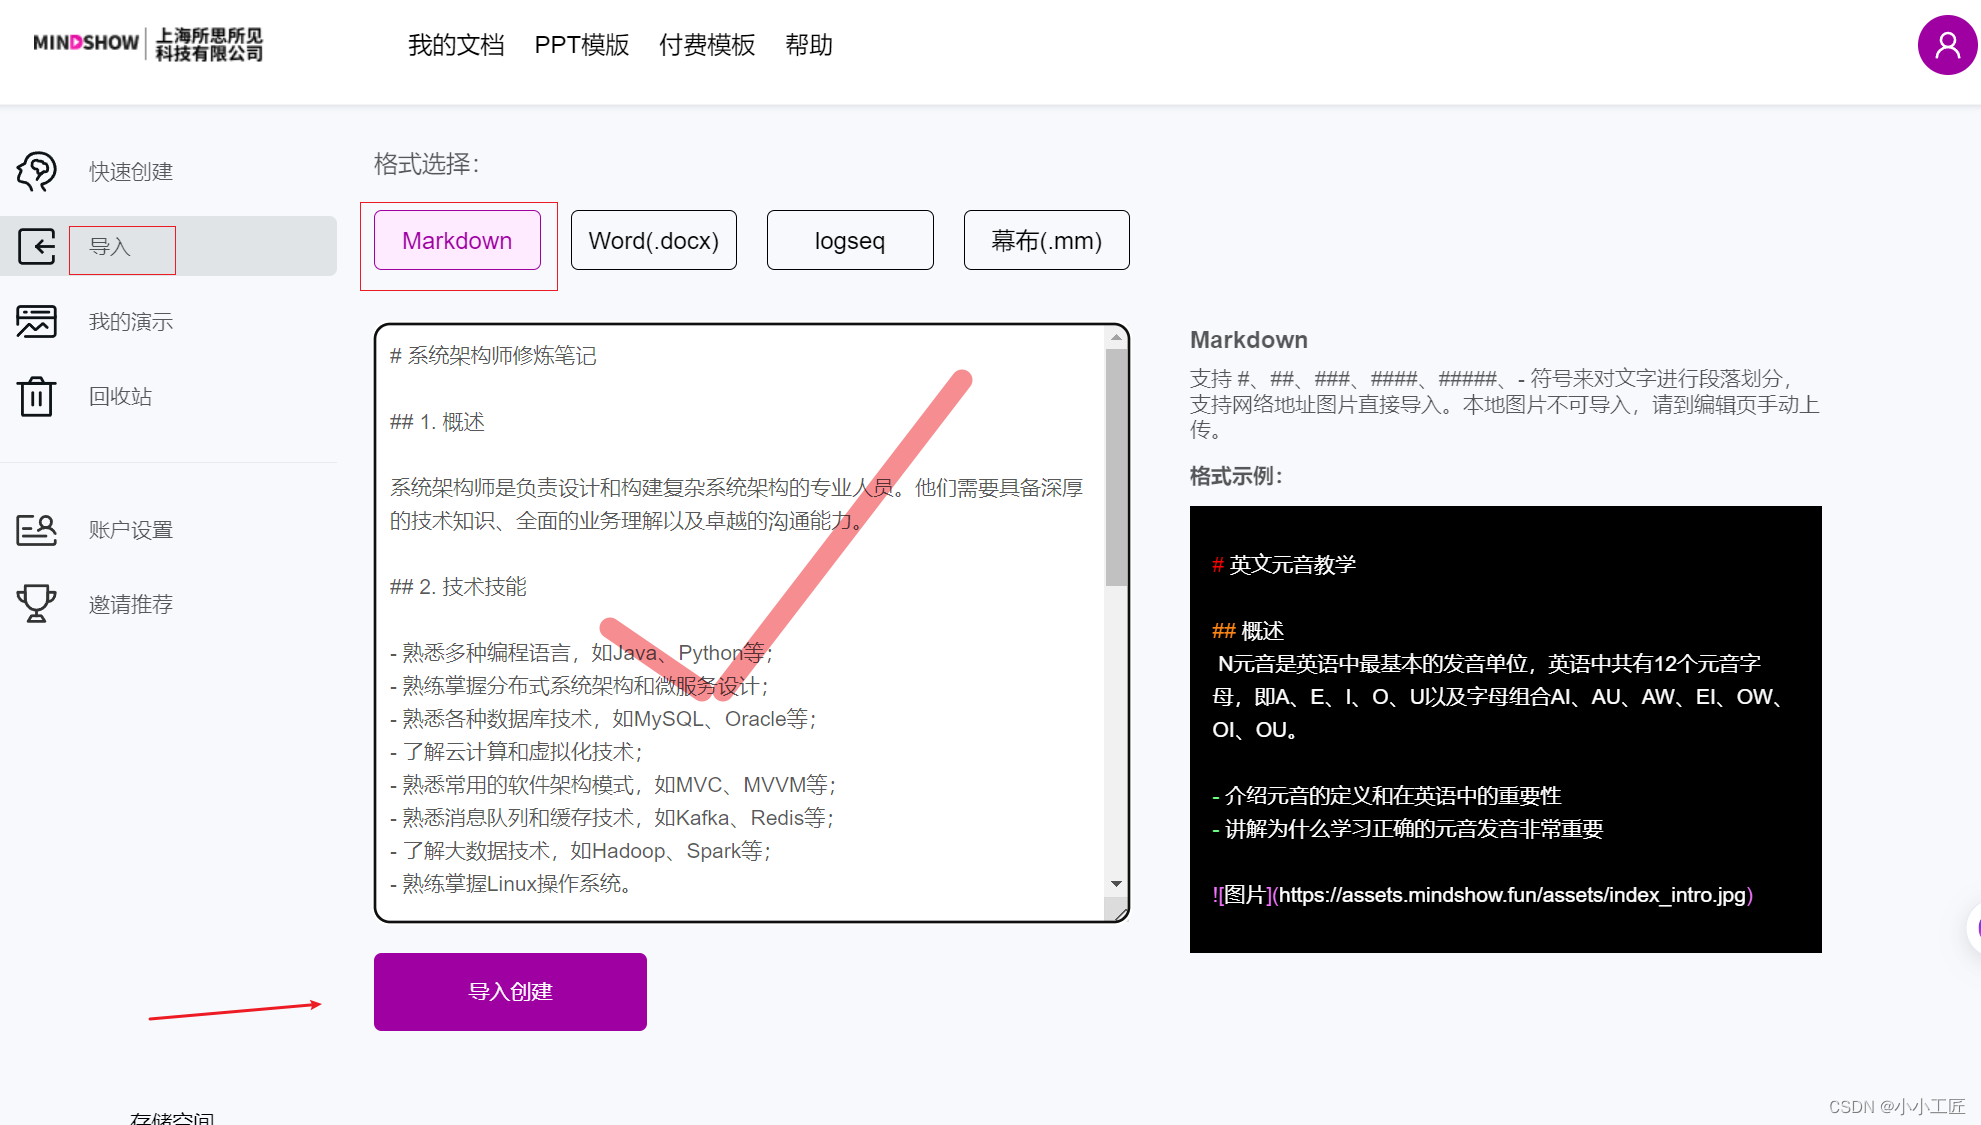
Task: Open PPT模版 in top navigation
Action: click(581, 45)
